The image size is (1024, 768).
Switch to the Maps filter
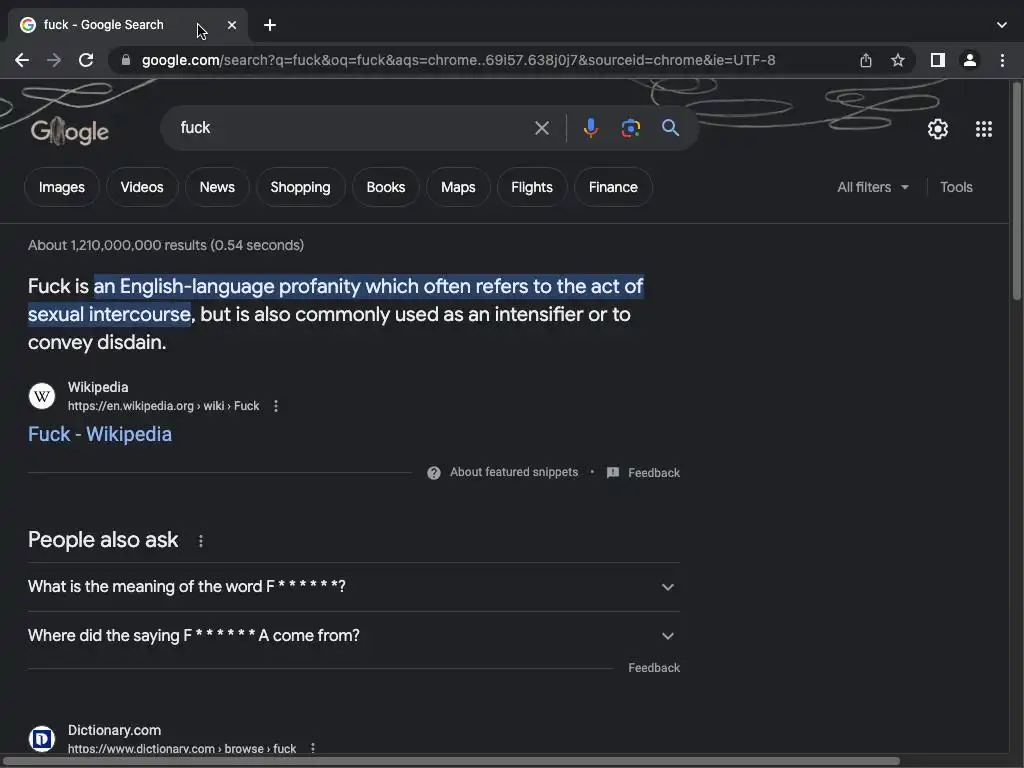coord(458,187)
